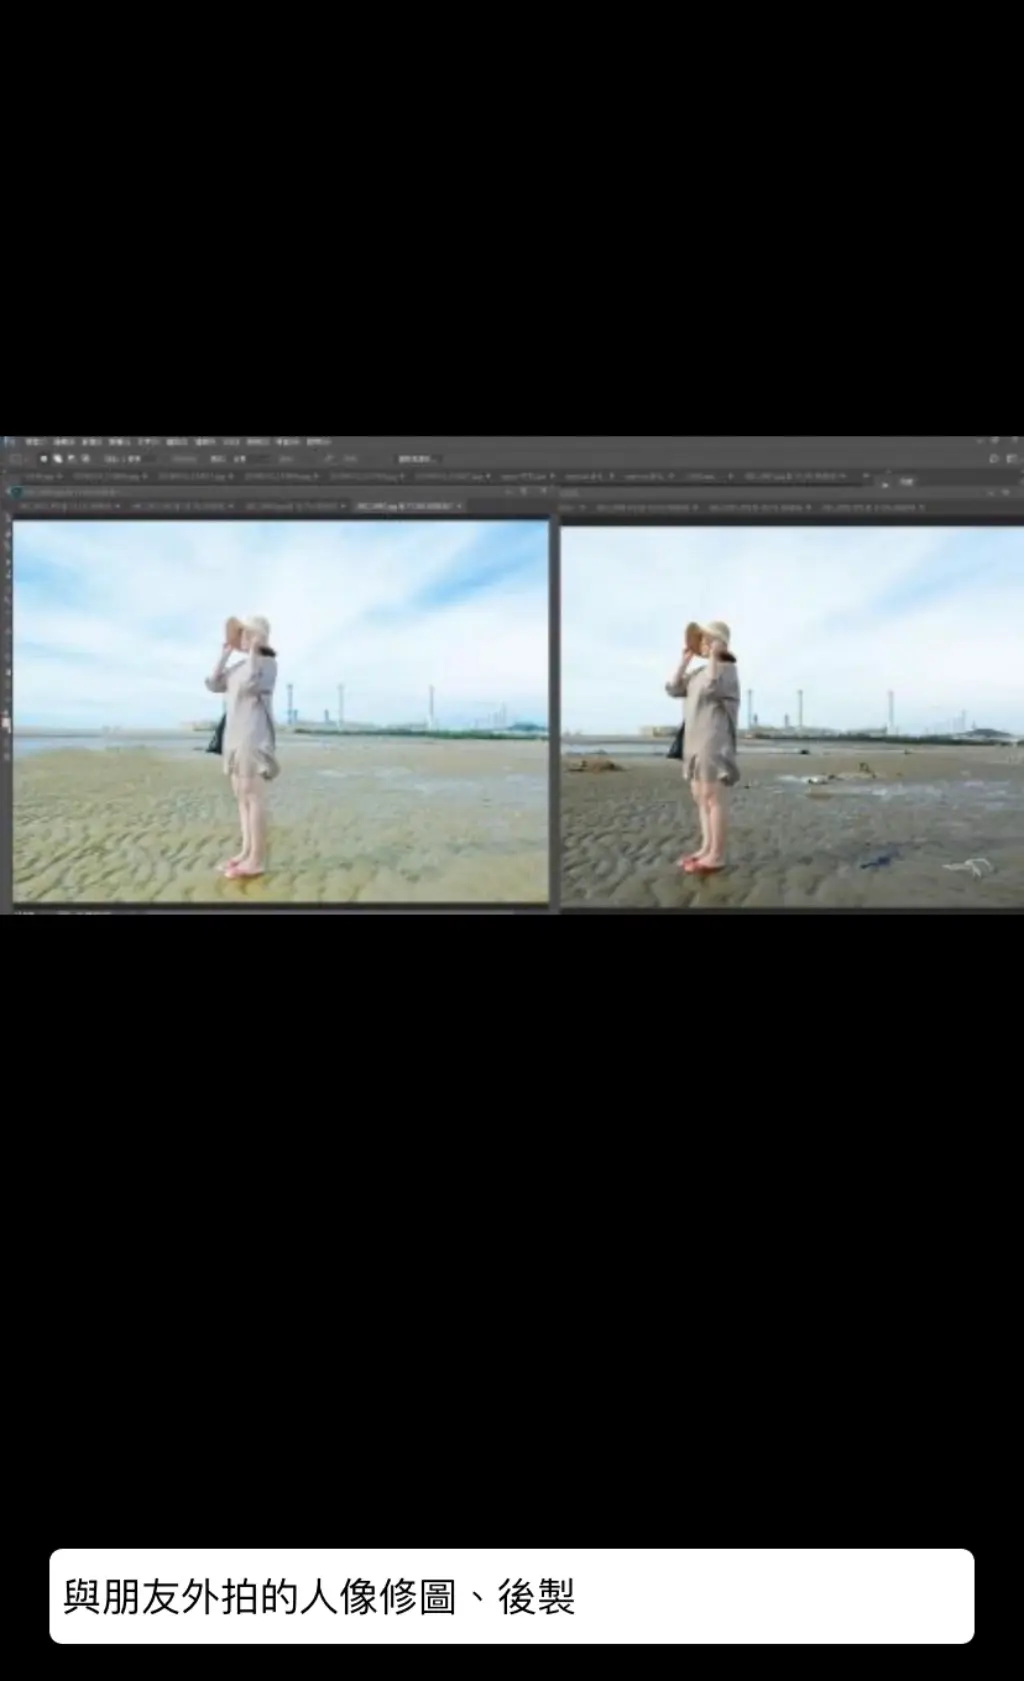Viewport: 1024px width, 1681px height.
Task: Open the search icon in Photoshop options bar
Action: (993, 458)
